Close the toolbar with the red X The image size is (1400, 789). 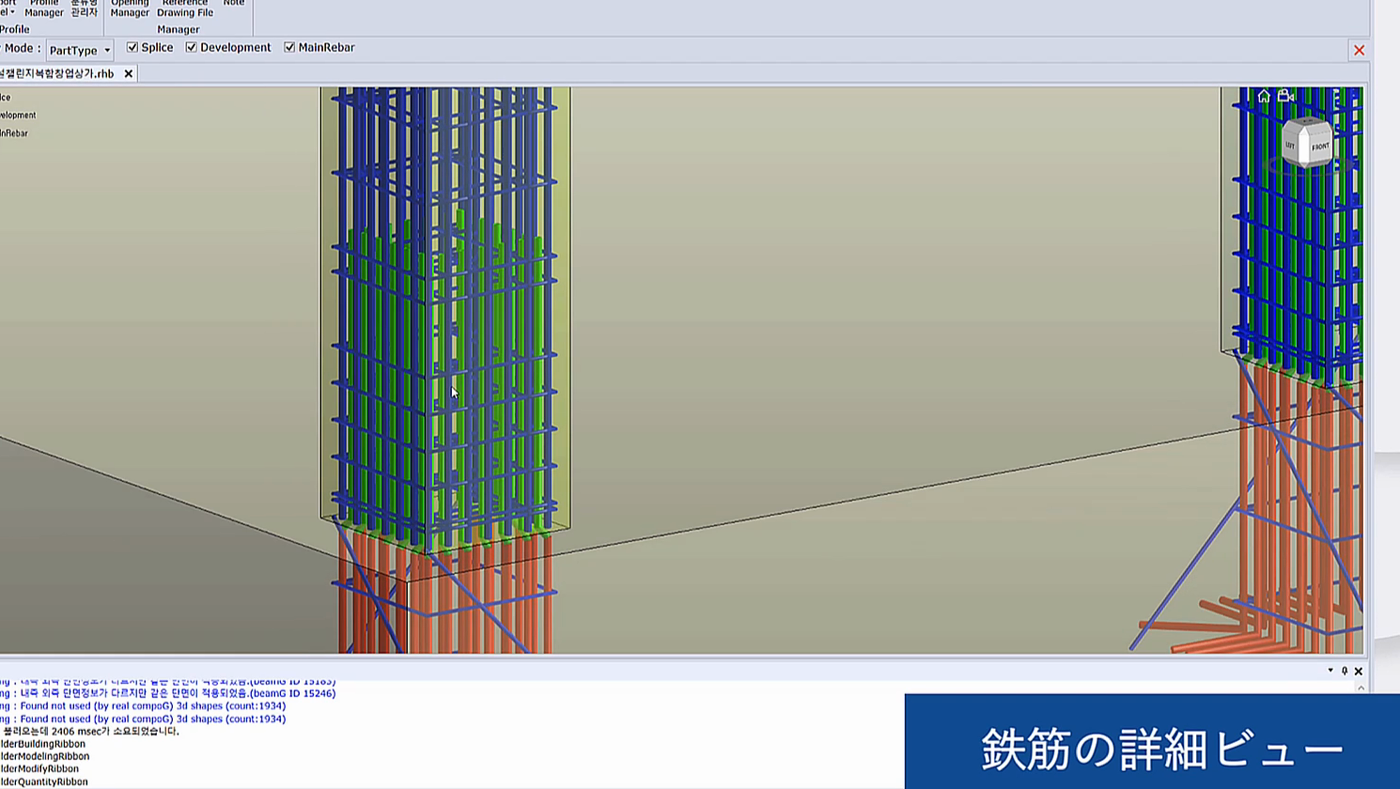tap(1359, 50)
